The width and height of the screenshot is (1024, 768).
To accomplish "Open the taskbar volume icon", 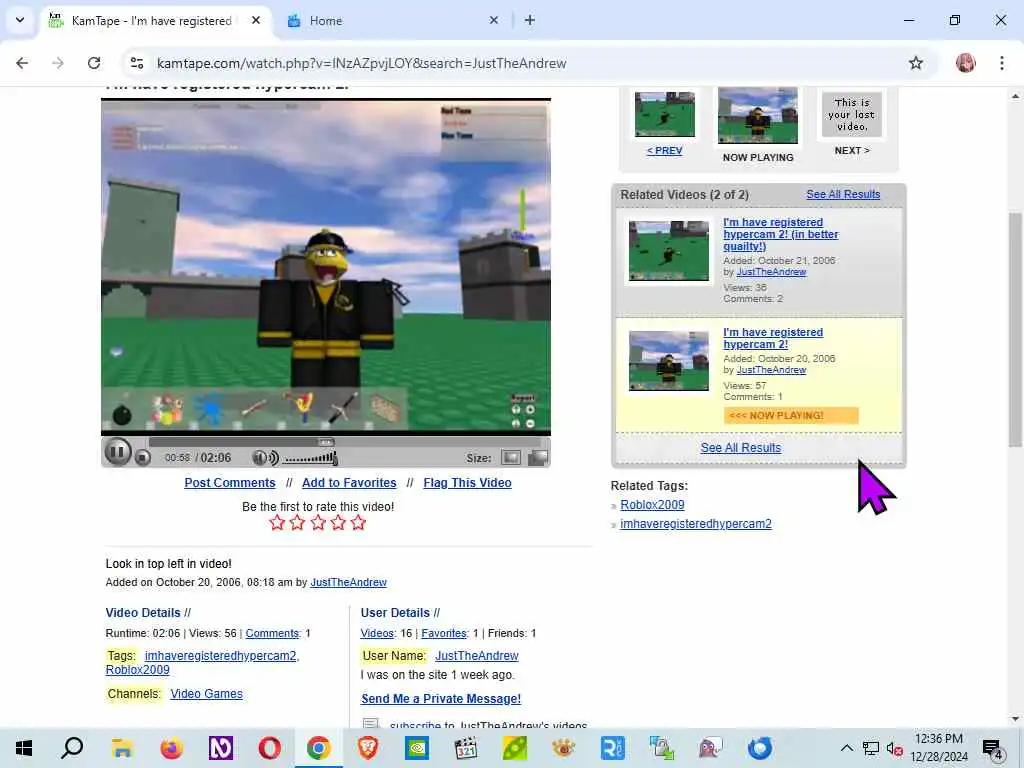I will click(x=895, y=748).
